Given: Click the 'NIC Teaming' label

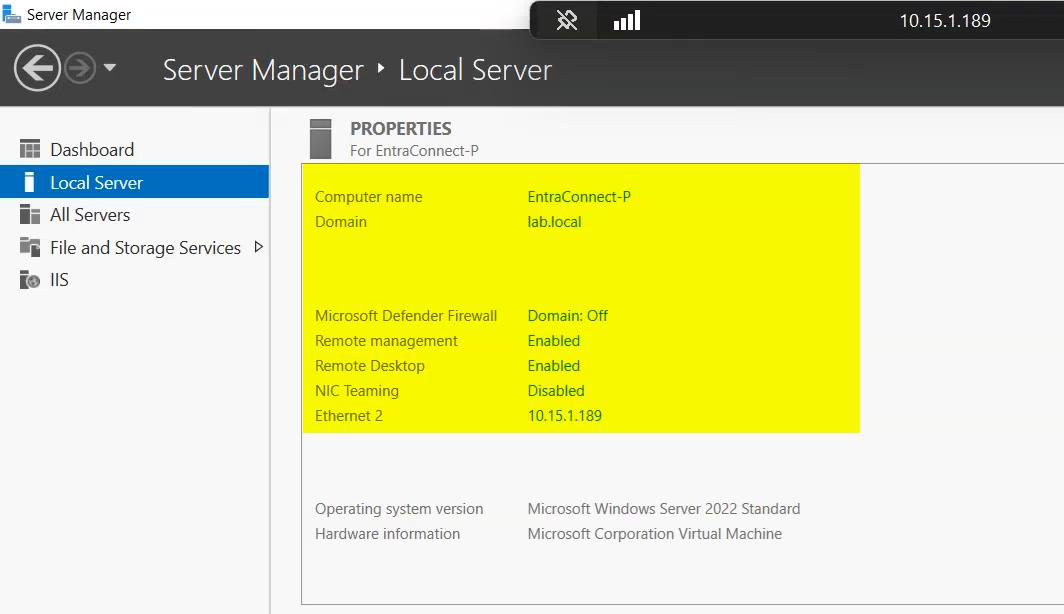Looking at the screenshot, I should pos(357,391).
